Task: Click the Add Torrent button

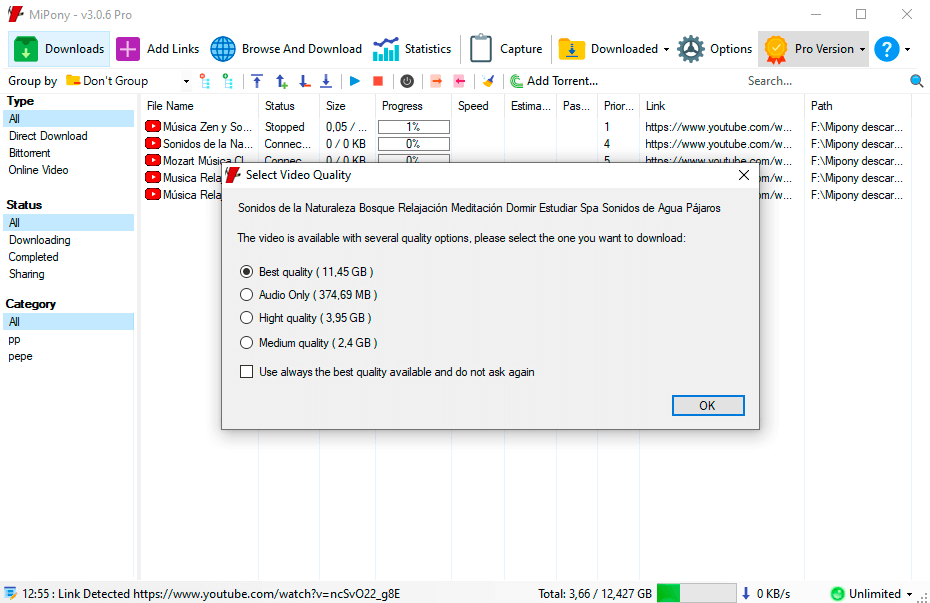Action: (x=554, y=81)
